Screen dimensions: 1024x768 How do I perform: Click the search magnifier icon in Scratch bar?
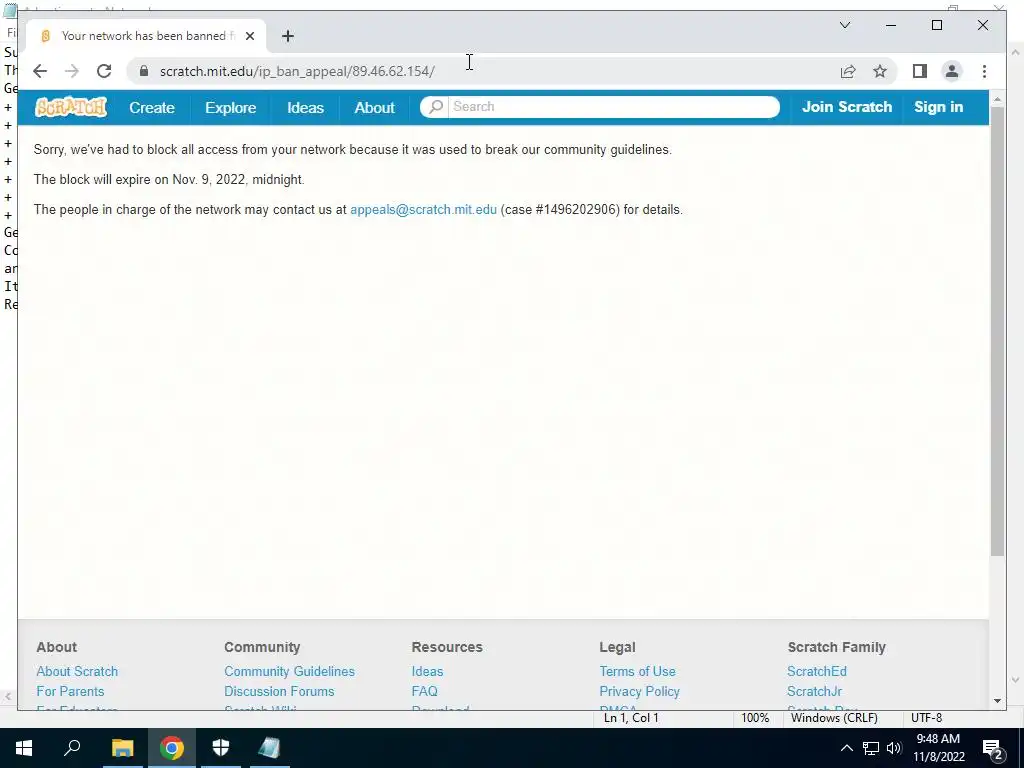tap(436, 106)
